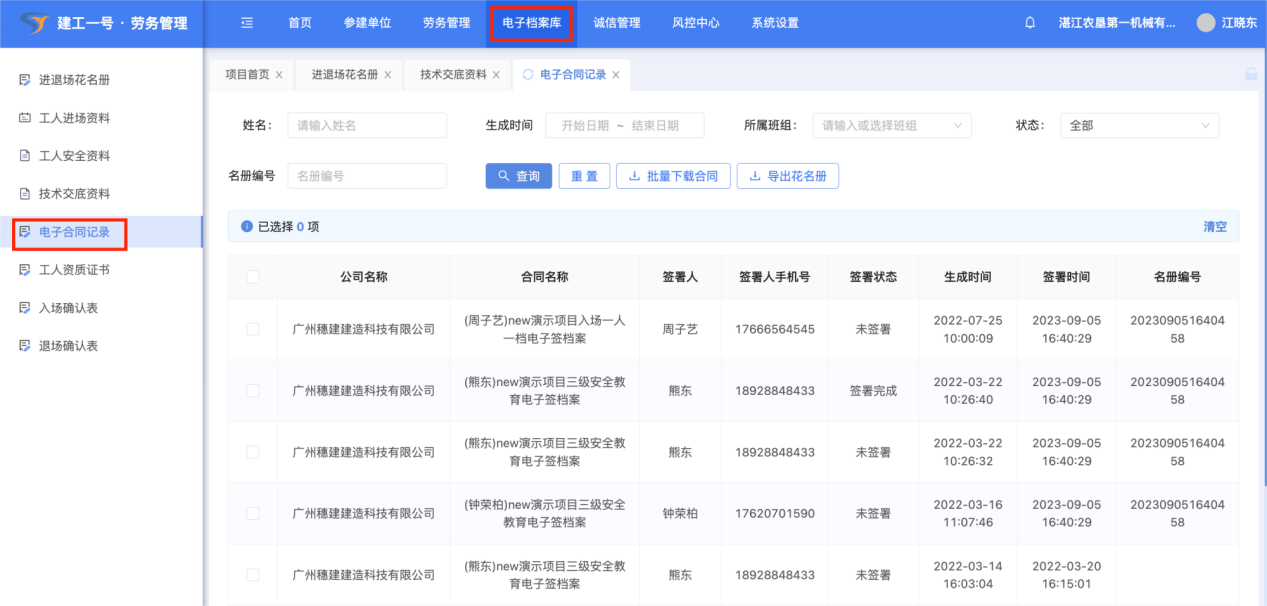Click the sidebar collapse menu icon
The width and height of the screenshot is (1267, 606).
coord(247,23)
